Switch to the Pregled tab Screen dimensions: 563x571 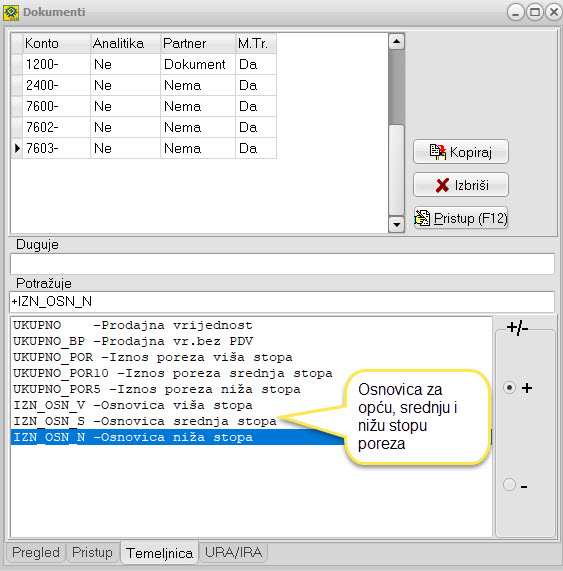pos(35,552)
